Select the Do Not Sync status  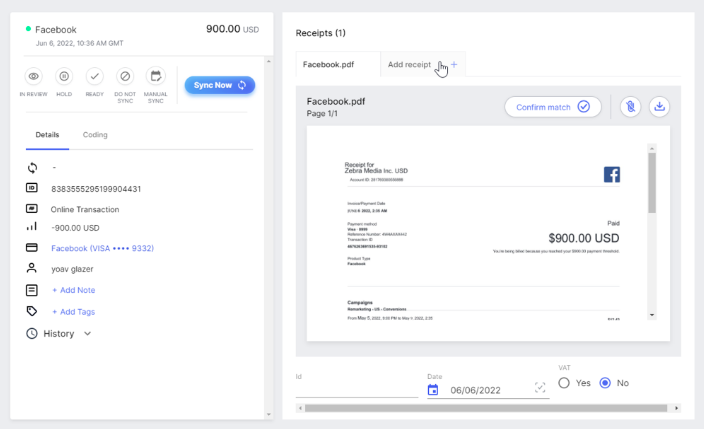click(x=125, y=76)
